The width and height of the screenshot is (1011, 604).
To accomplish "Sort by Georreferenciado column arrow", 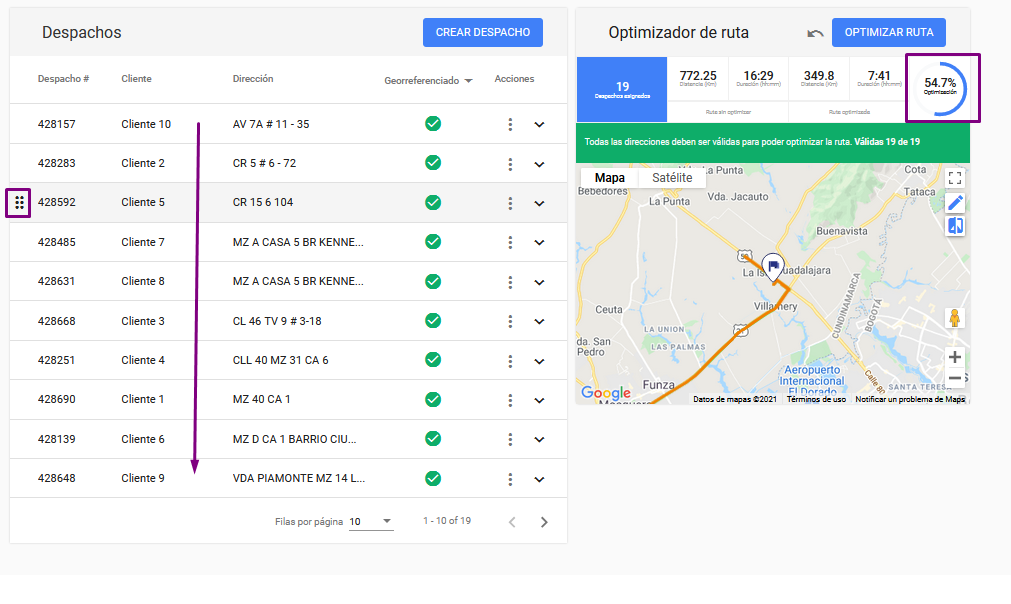I will tap(468, 81).
